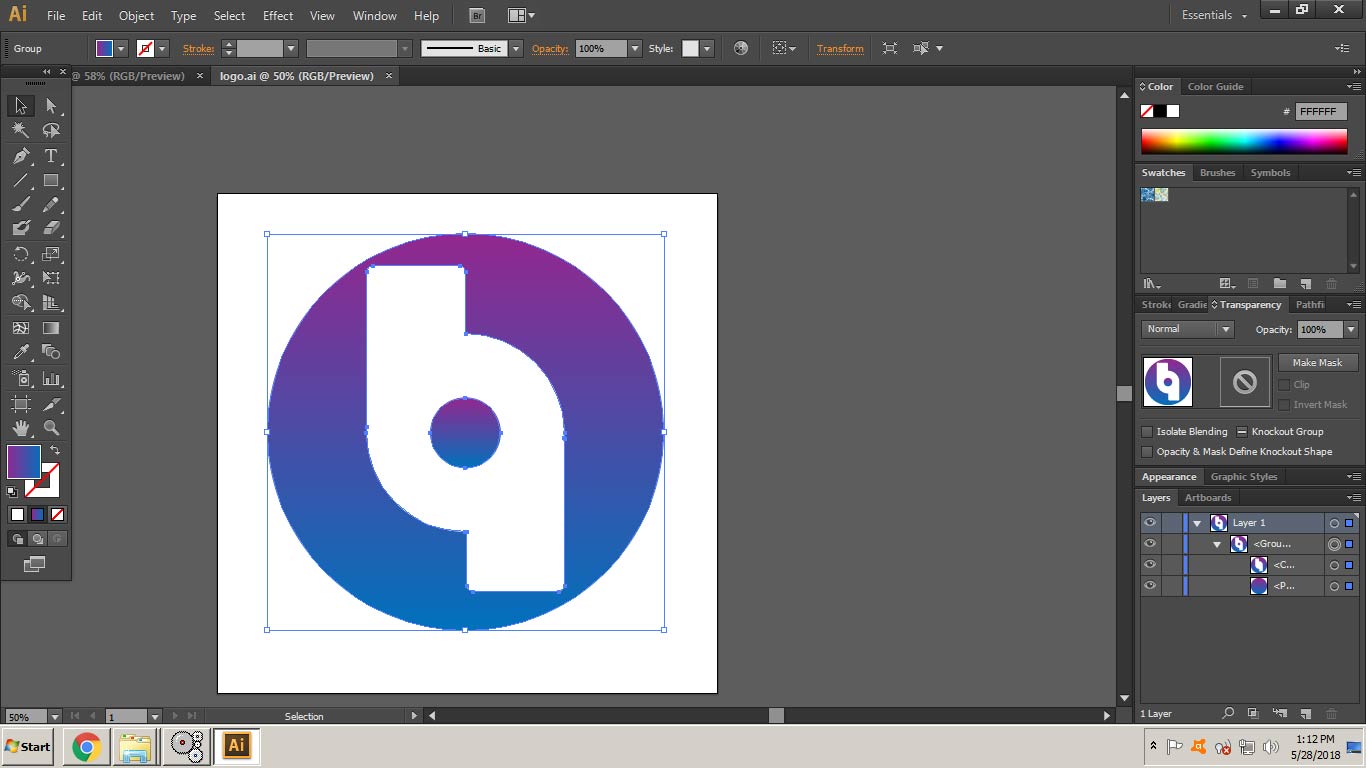Select the Eyedropper tool

[x=20, y=352]
